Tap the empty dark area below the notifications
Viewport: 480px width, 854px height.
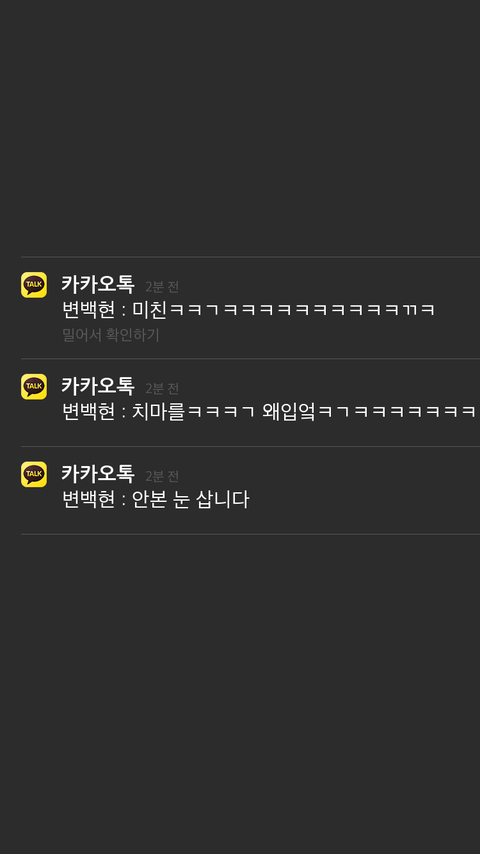[240, 694]
